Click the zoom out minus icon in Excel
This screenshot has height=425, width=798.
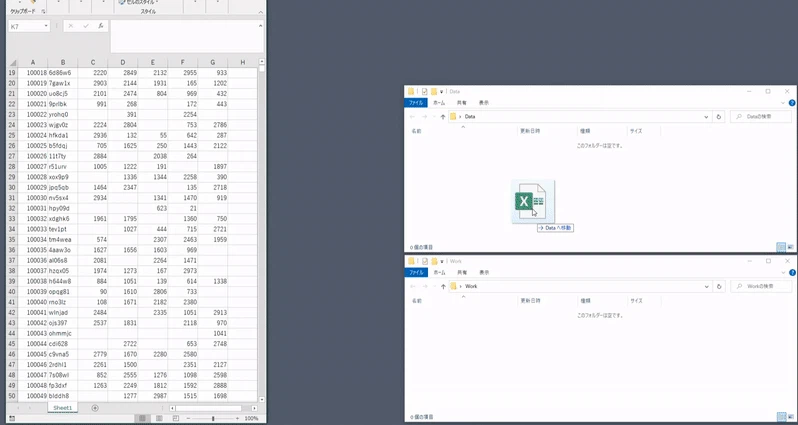coord(188,418)
